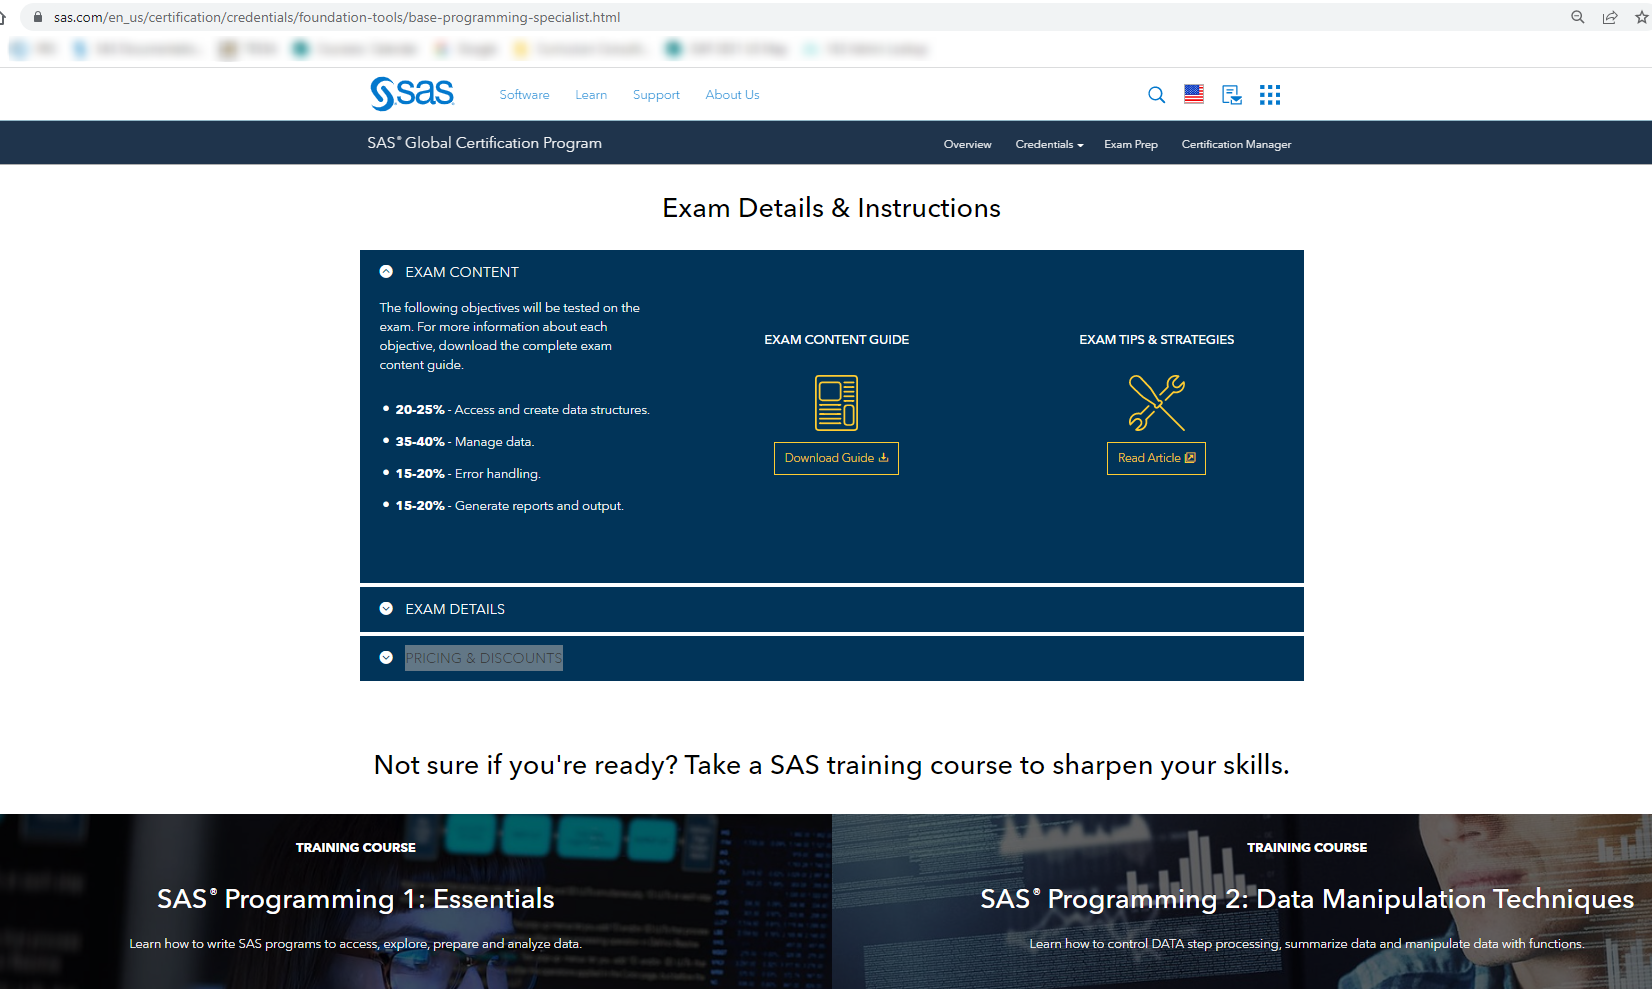Click the zoom-out magnifier in the address bar

pos(1577,17)
